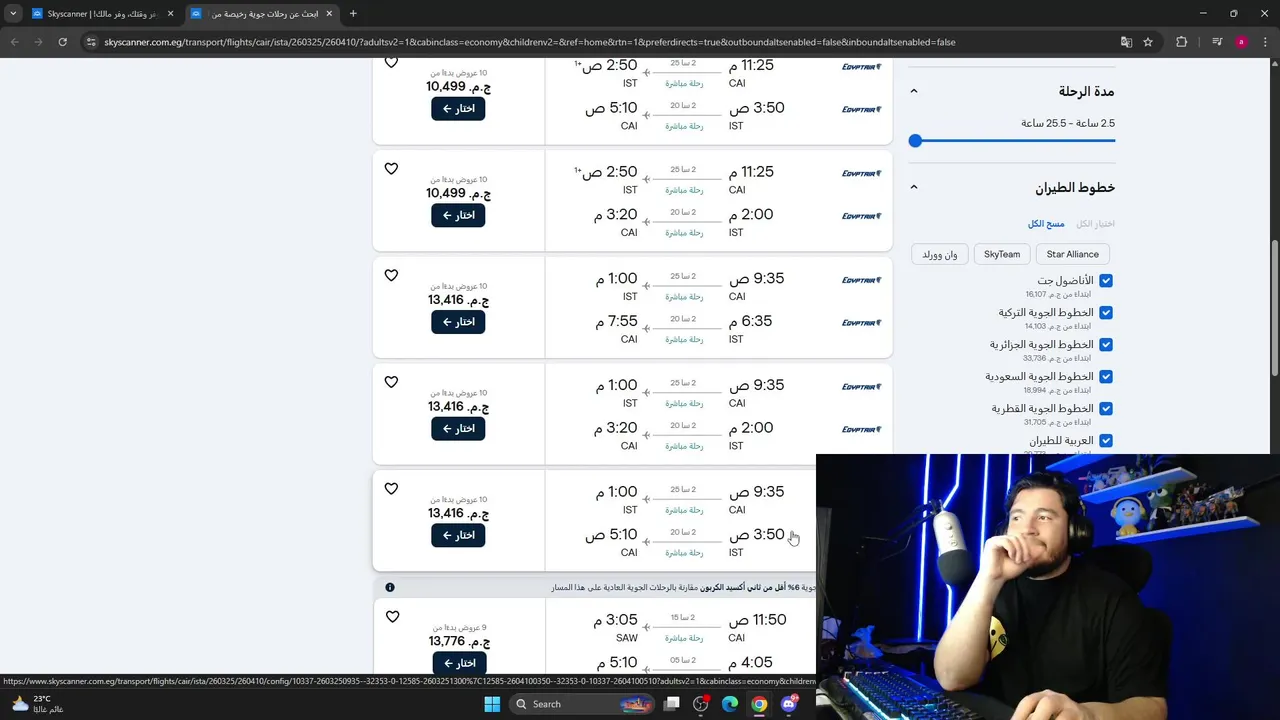Save the 13,416 flight returning 3:50 ص

(391, 488)
